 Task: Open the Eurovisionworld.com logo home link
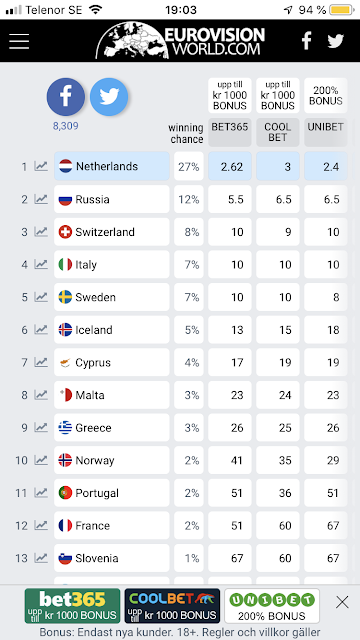(180, 41)
